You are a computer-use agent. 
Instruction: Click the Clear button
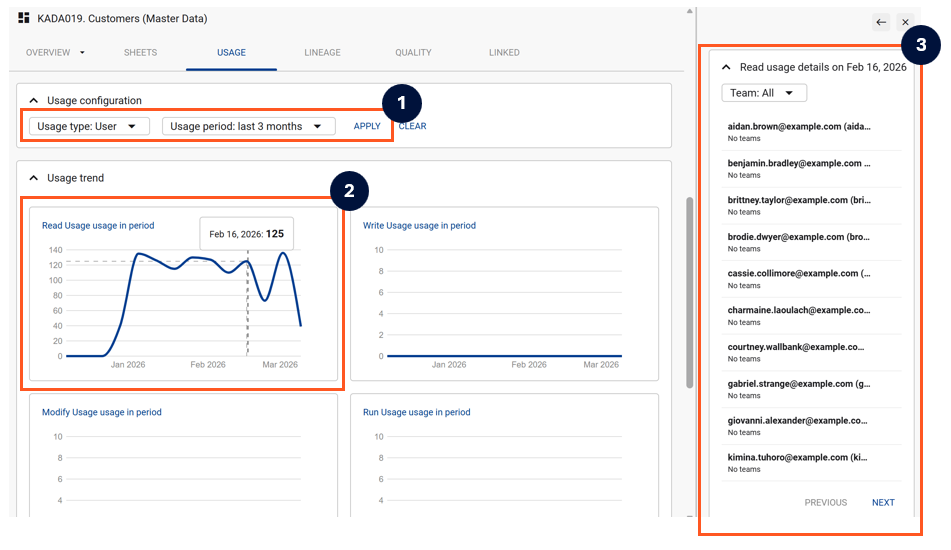(412, 126)
